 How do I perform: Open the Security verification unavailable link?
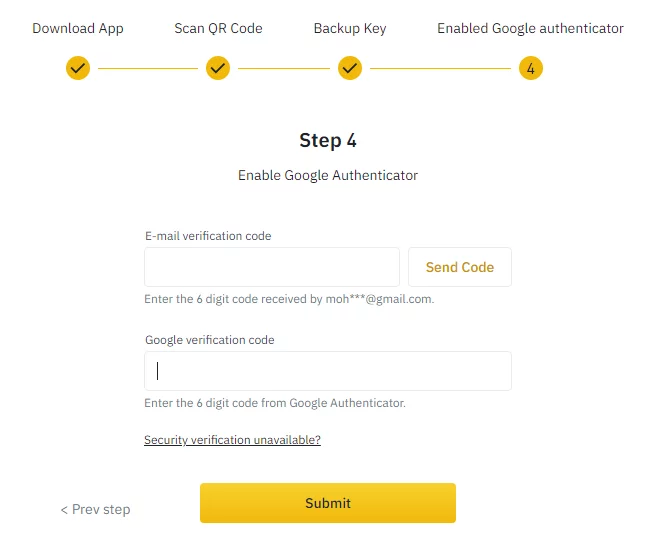coord(232,440)
